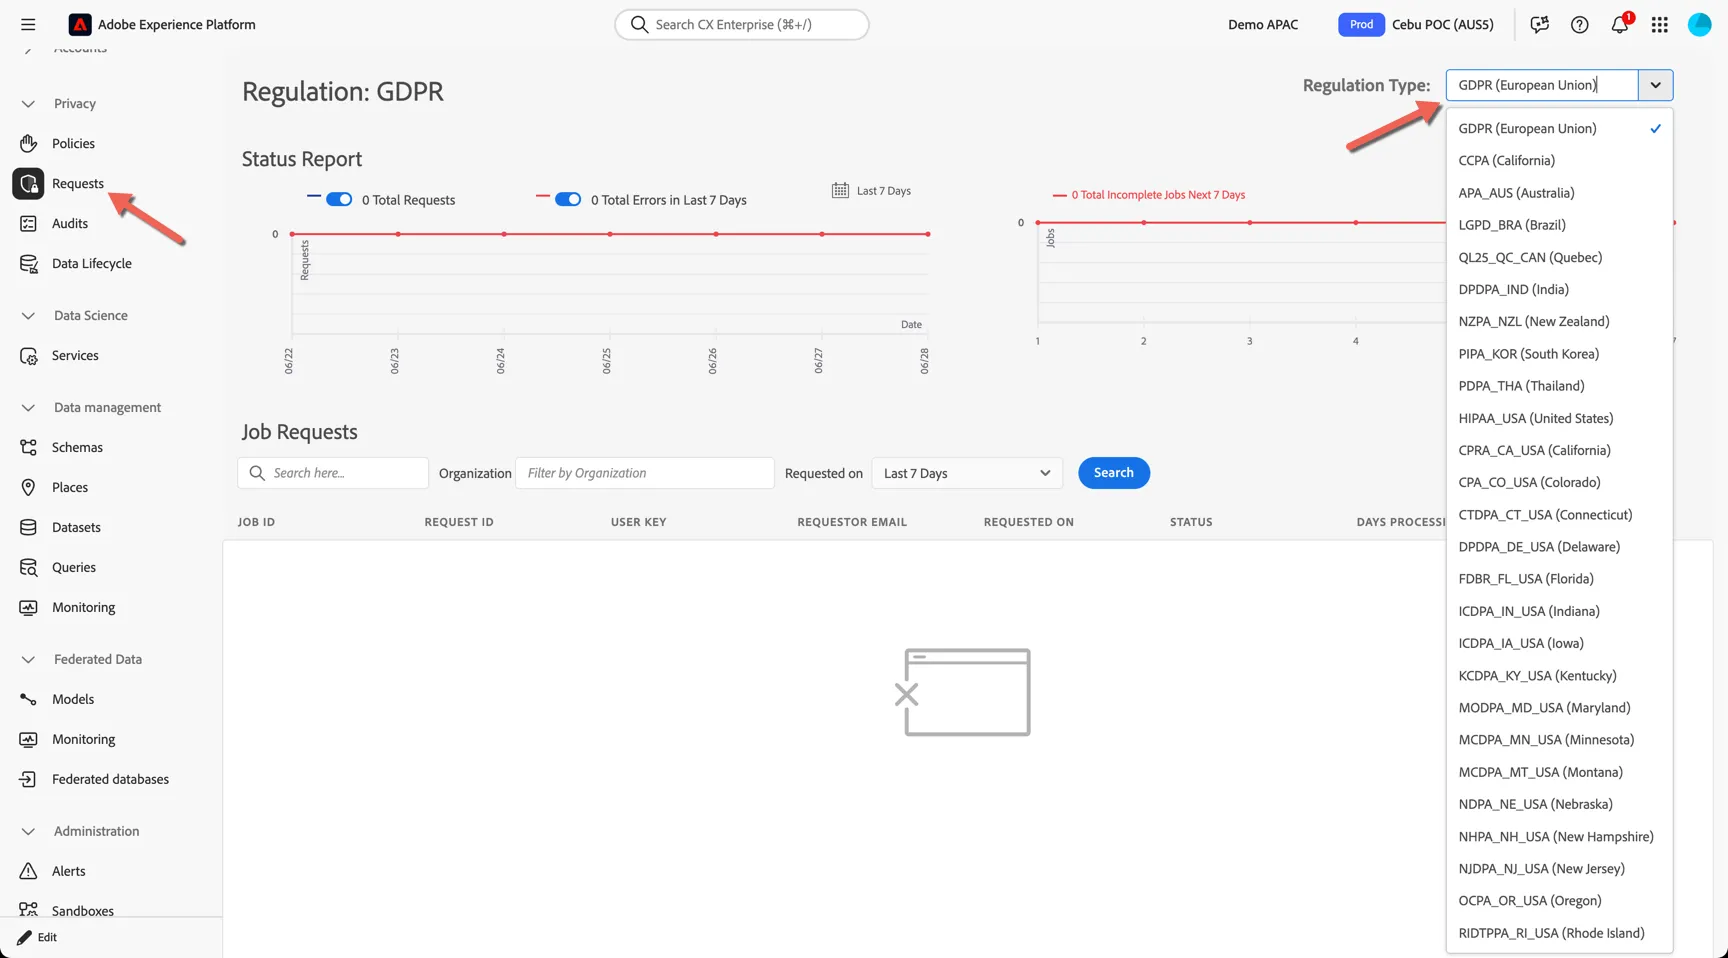Click the Data Lifecycle icon

click(x=28, y=263)
